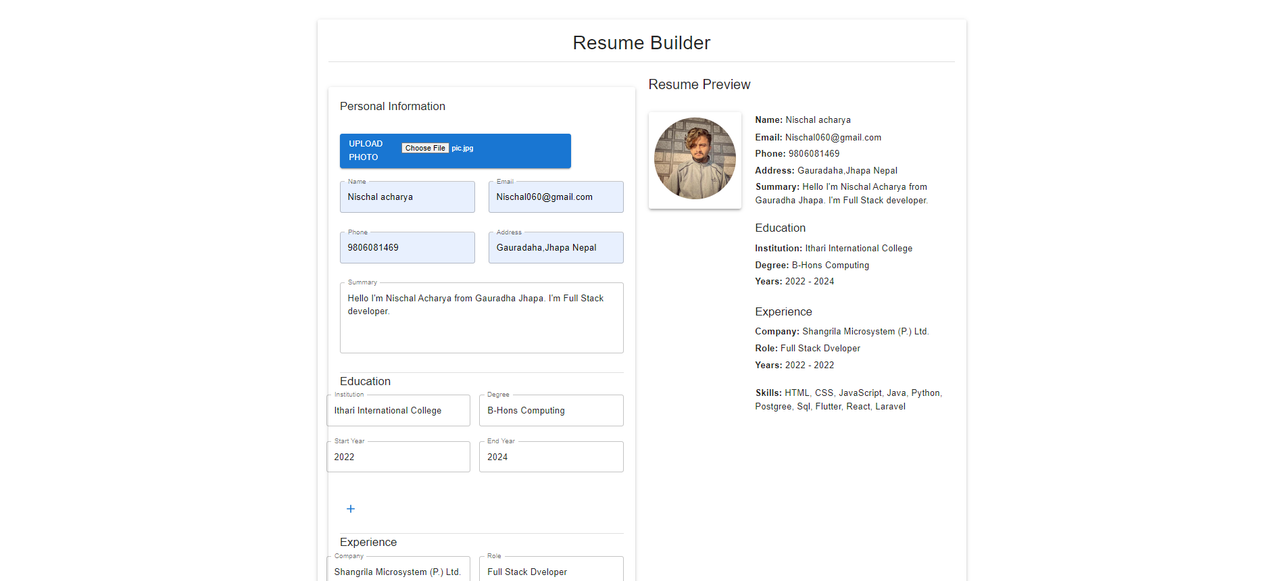Click the Resume Builder title

(641, 43)
